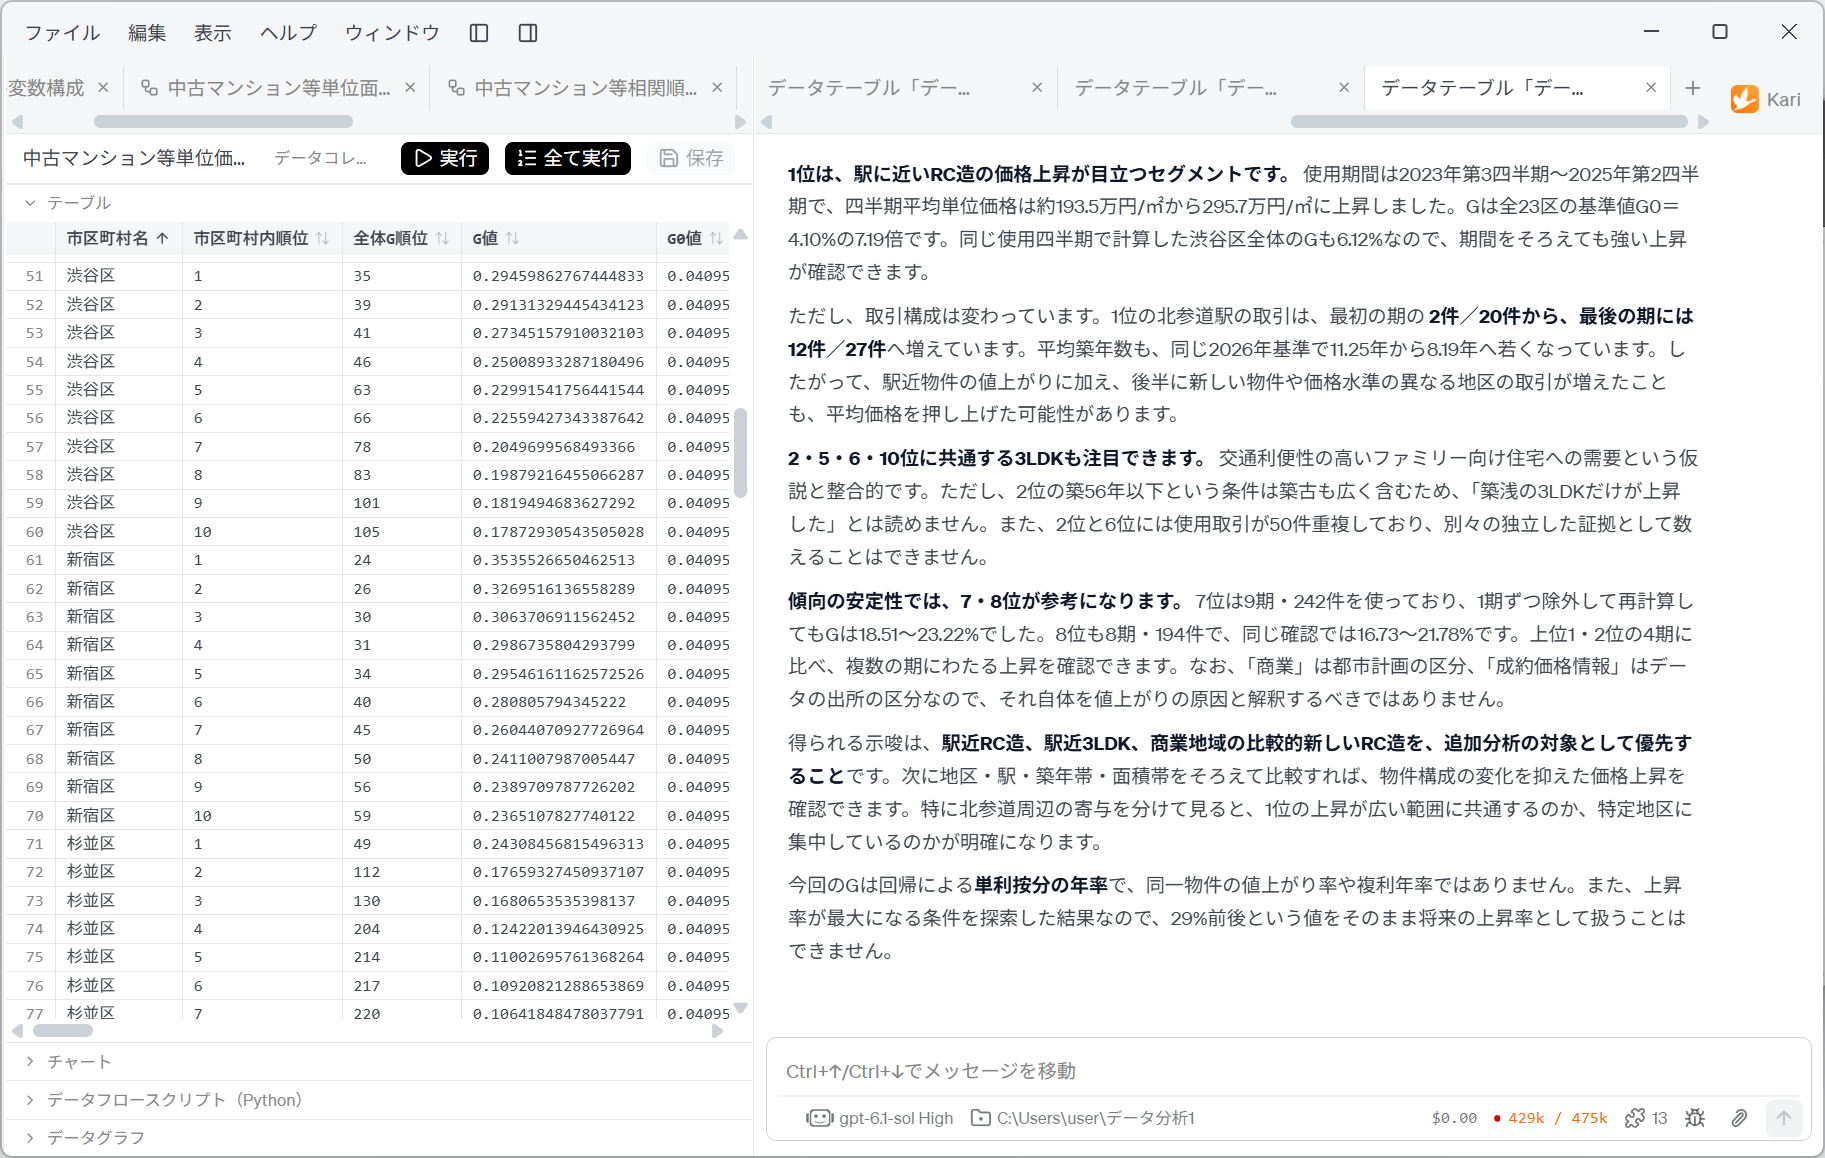
Task: Close the 変数構成 tab
Action: click(103, 88)
